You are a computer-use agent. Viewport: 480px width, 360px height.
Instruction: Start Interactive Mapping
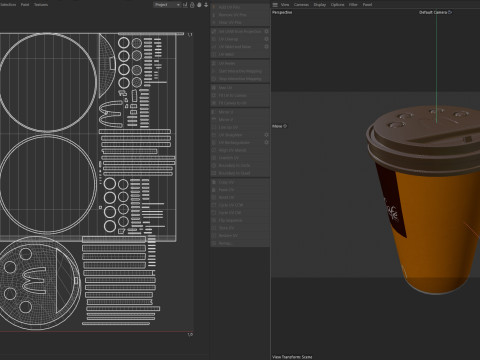[x=240, y=71]
